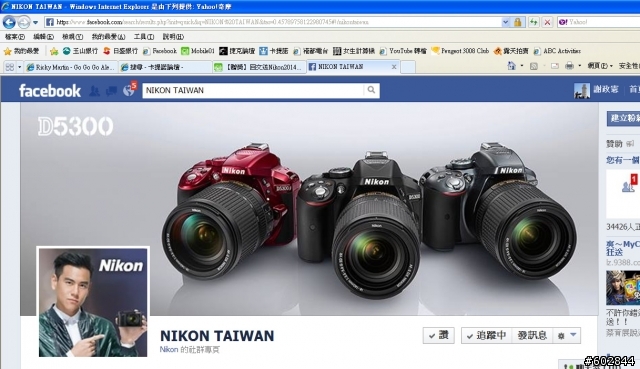Open the 日盛銀行 bookmark
Image resolution: width=640 pixels, height=369 pixels.
pos(120,51)
